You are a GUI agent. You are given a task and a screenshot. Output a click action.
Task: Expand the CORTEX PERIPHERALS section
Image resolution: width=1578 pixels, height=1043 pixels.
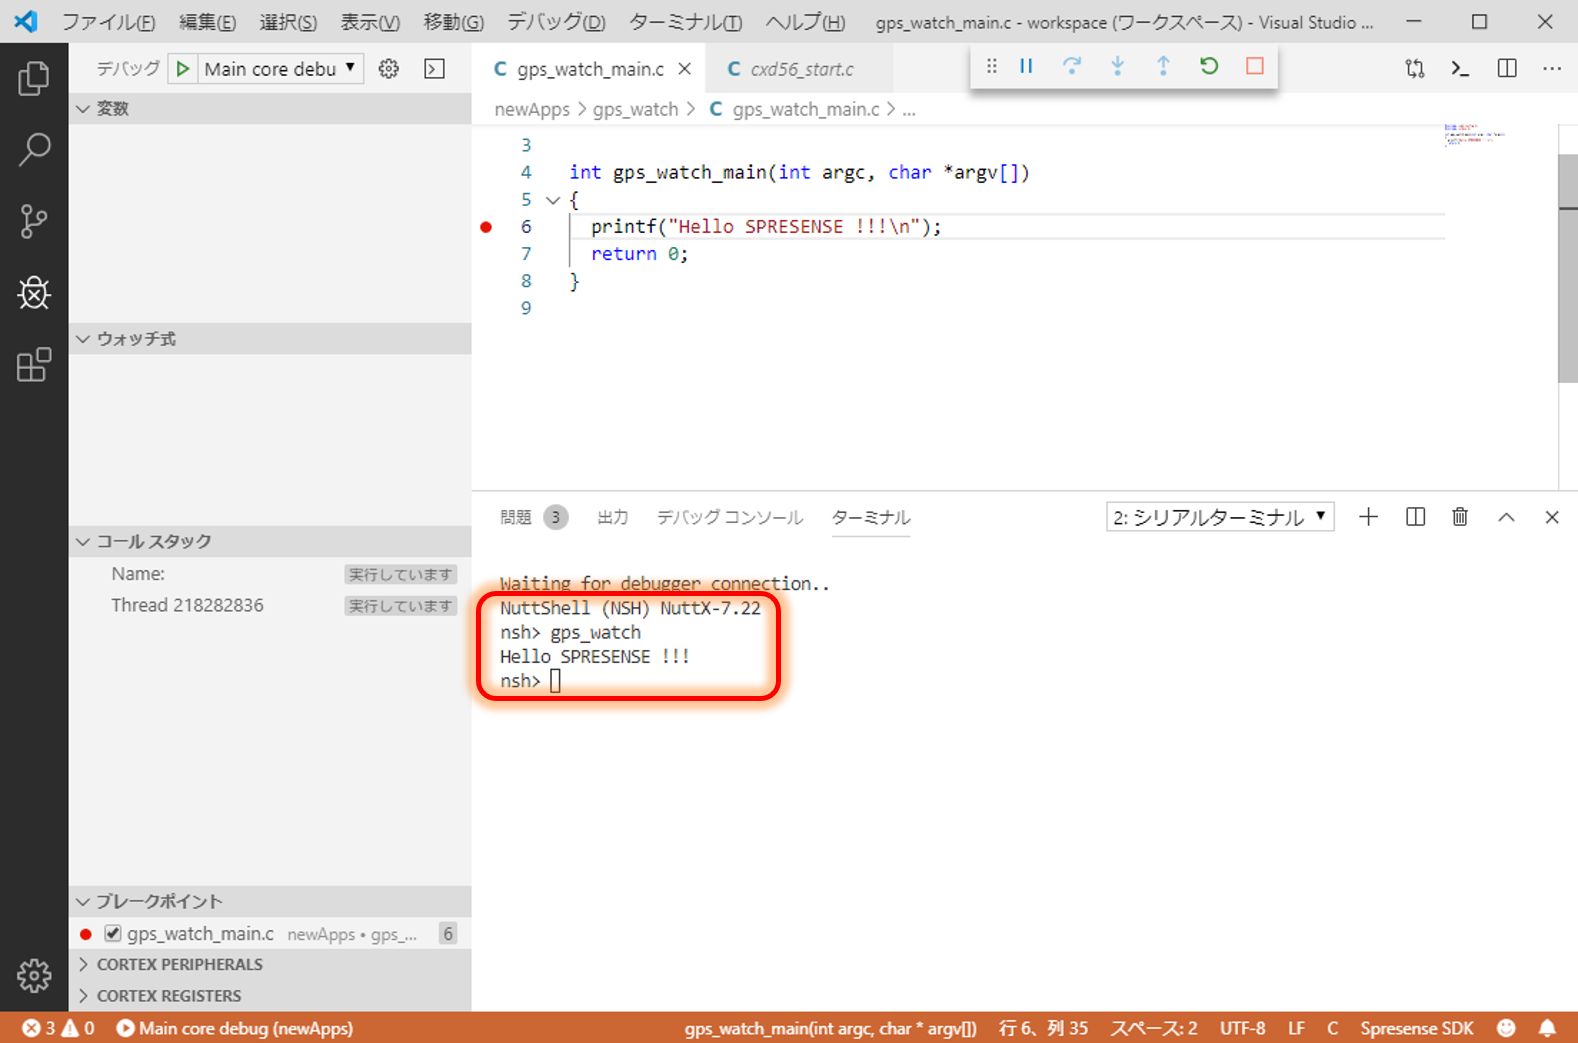[180, 964]
